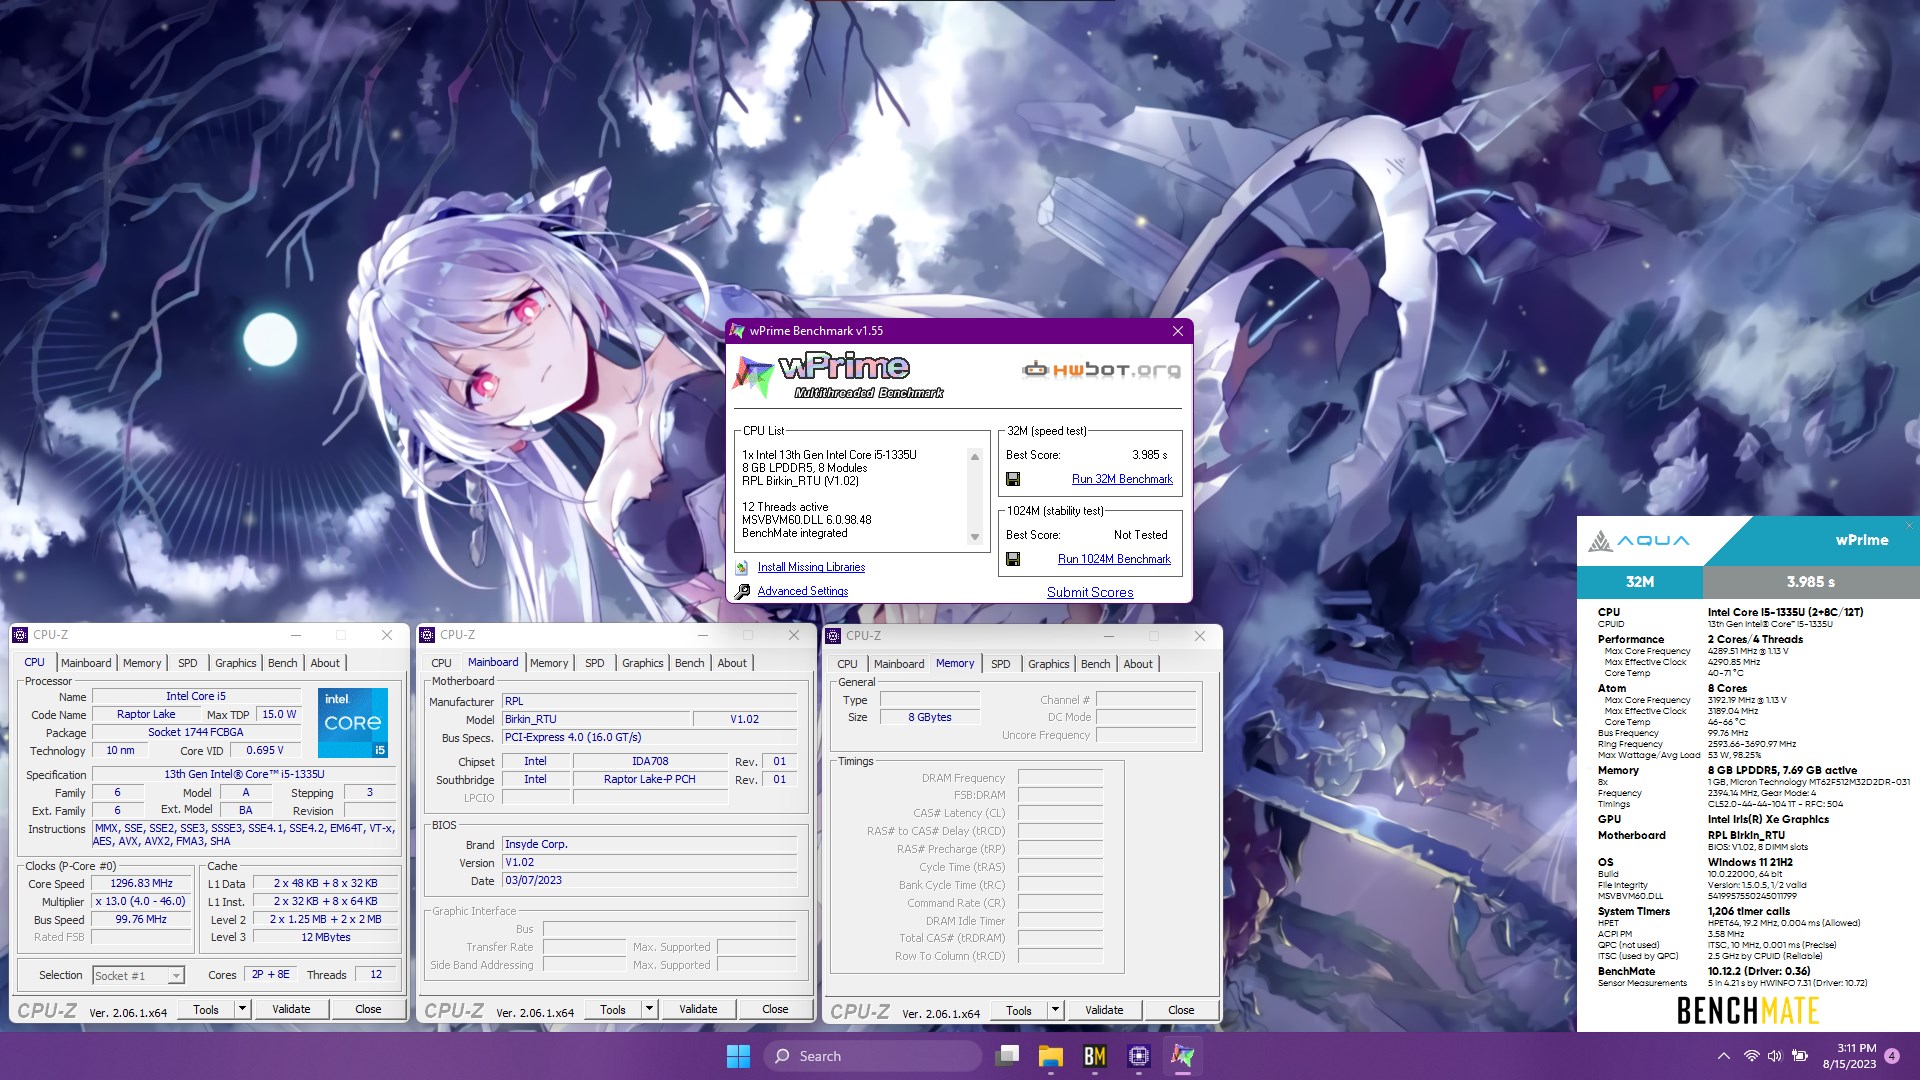
Task: Click the CPU List scroll down arrow
Action: coord(975,537)
